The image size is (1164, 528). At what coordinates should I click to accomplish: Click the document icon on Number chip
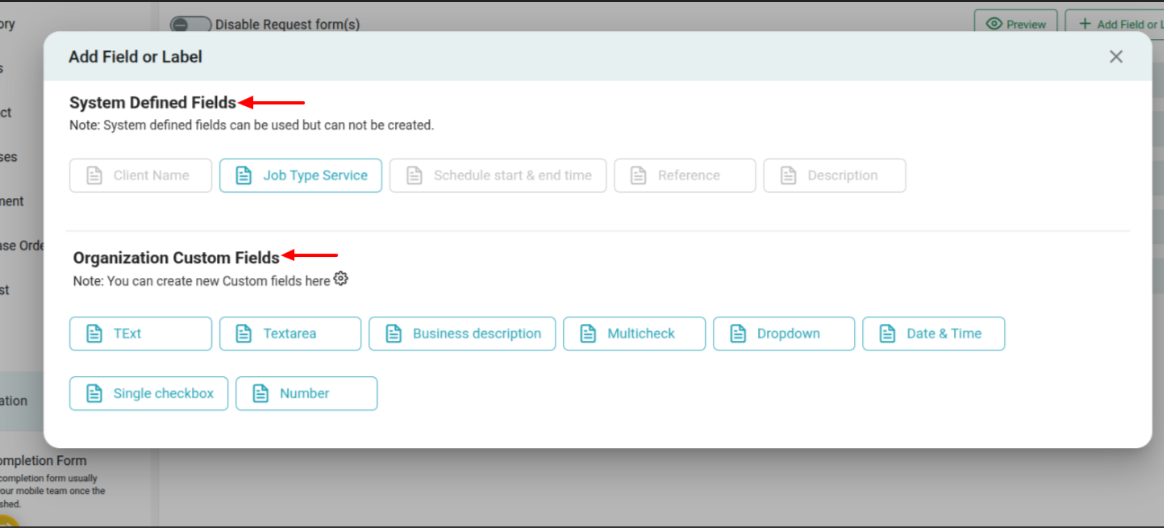(260, 393)
